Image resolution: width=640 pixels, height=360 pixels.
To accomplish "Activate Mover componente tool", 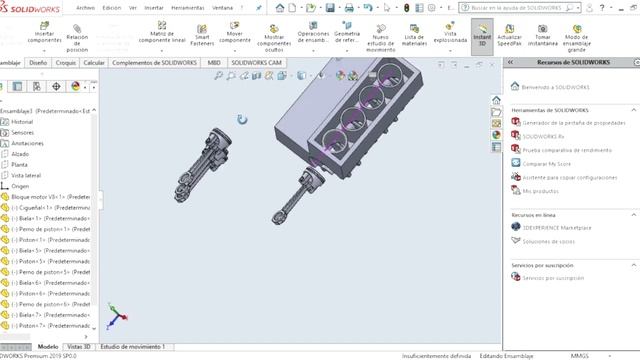I will pyautogui.click(x=235, y=33).
